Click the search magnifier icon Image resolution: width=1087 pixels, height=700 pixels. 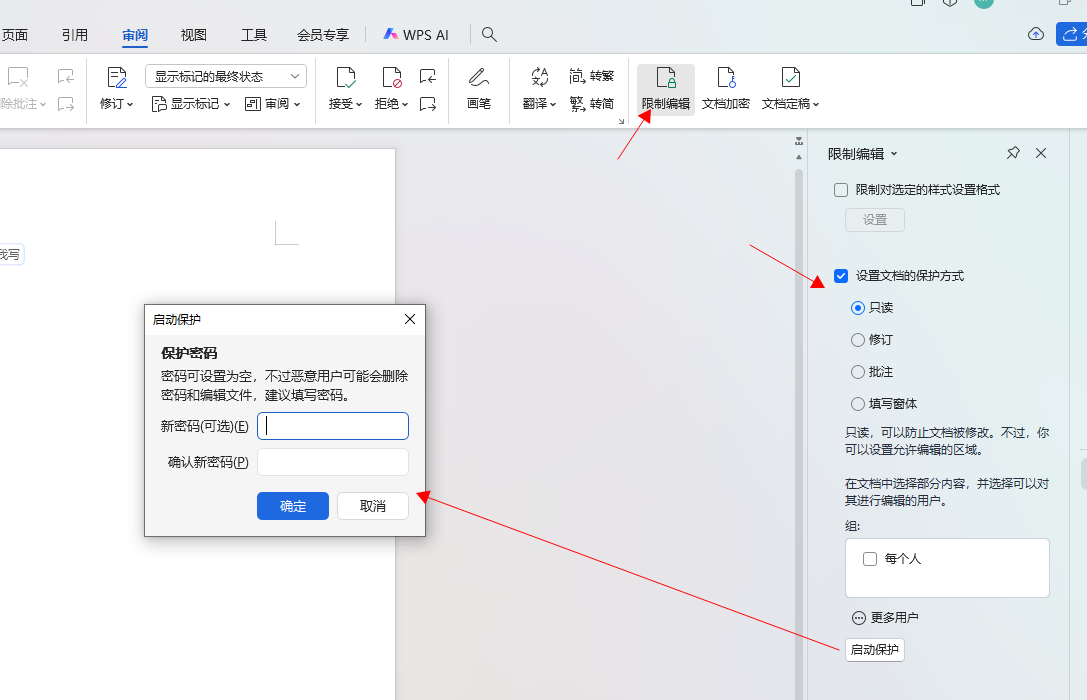pos(489,35)
